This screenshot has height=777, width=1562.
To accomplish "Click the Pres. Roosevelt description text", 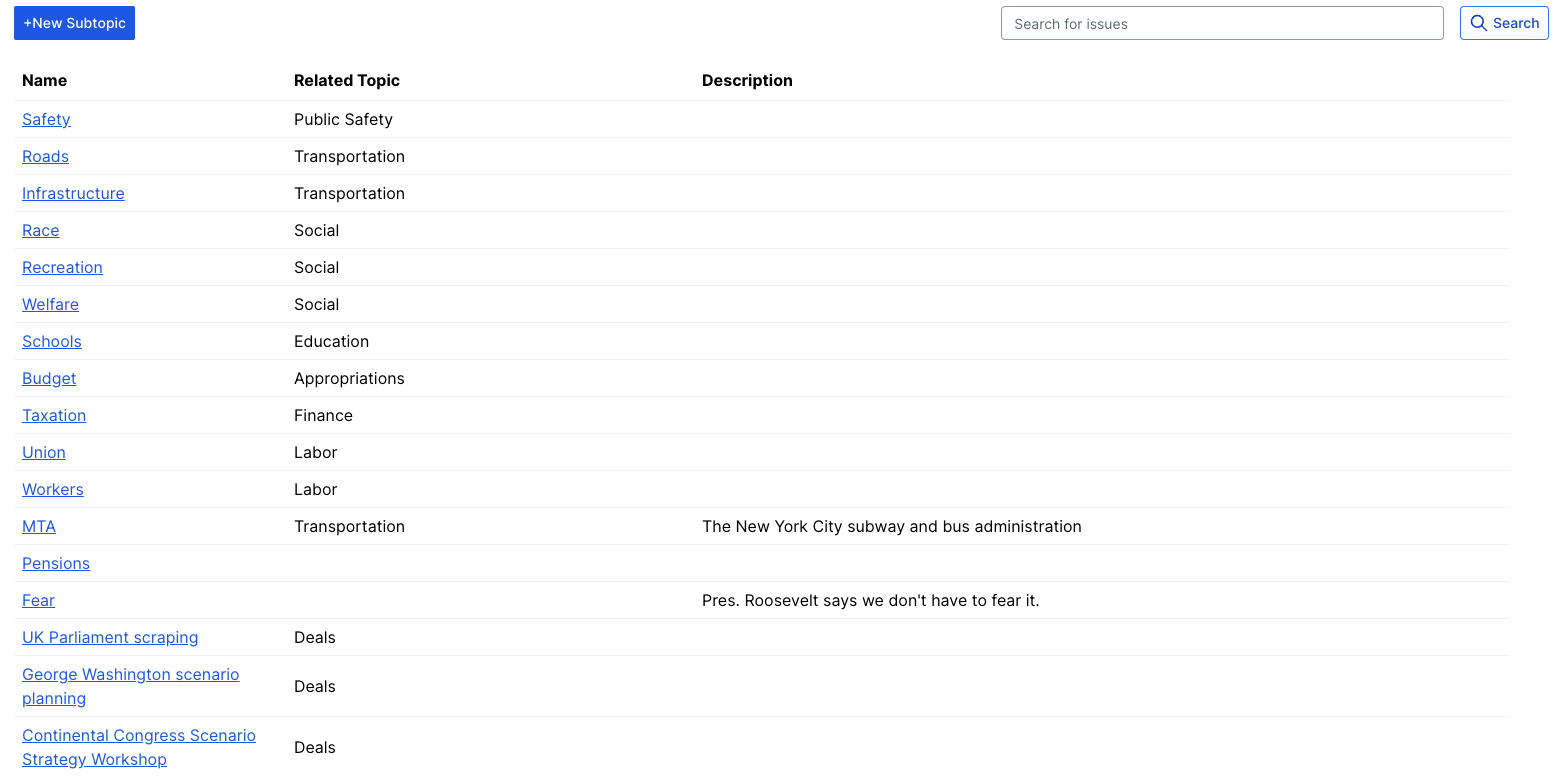I will 871,600.
